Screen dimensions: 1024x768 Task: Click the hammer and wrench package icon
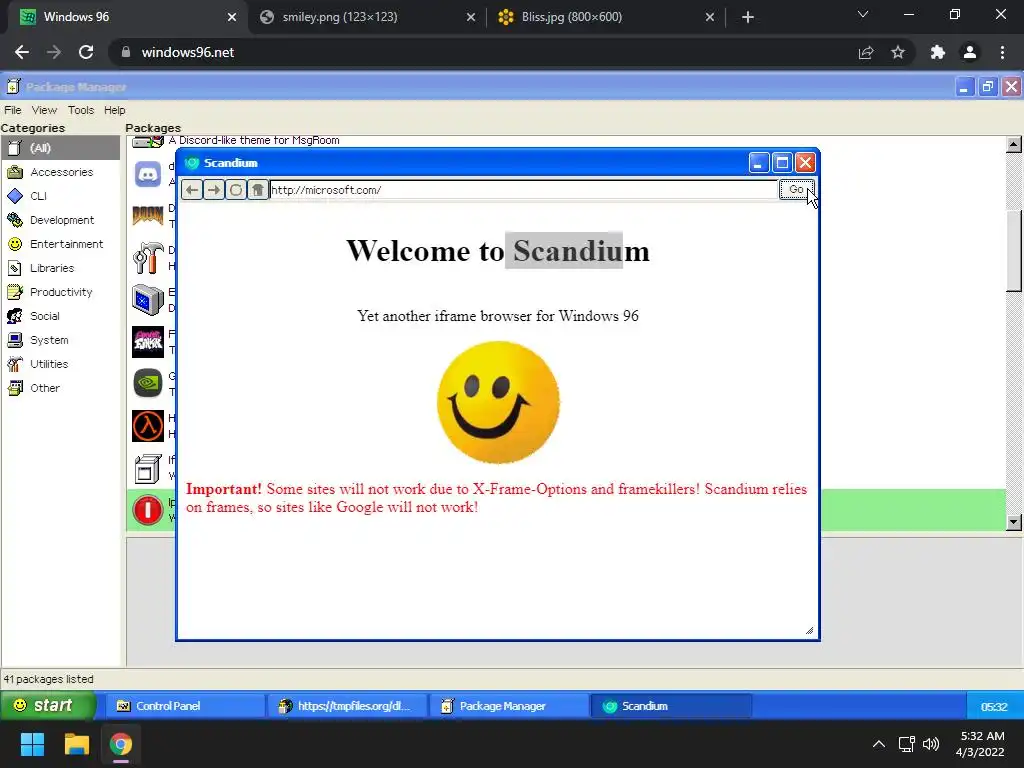click(148, 257)
